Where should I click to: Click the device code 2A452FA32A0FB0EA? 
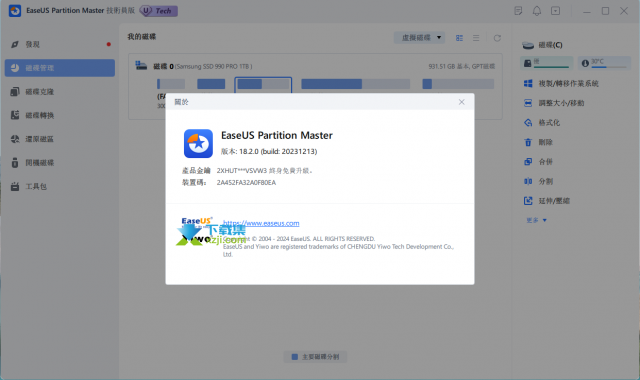coord(246,182)
